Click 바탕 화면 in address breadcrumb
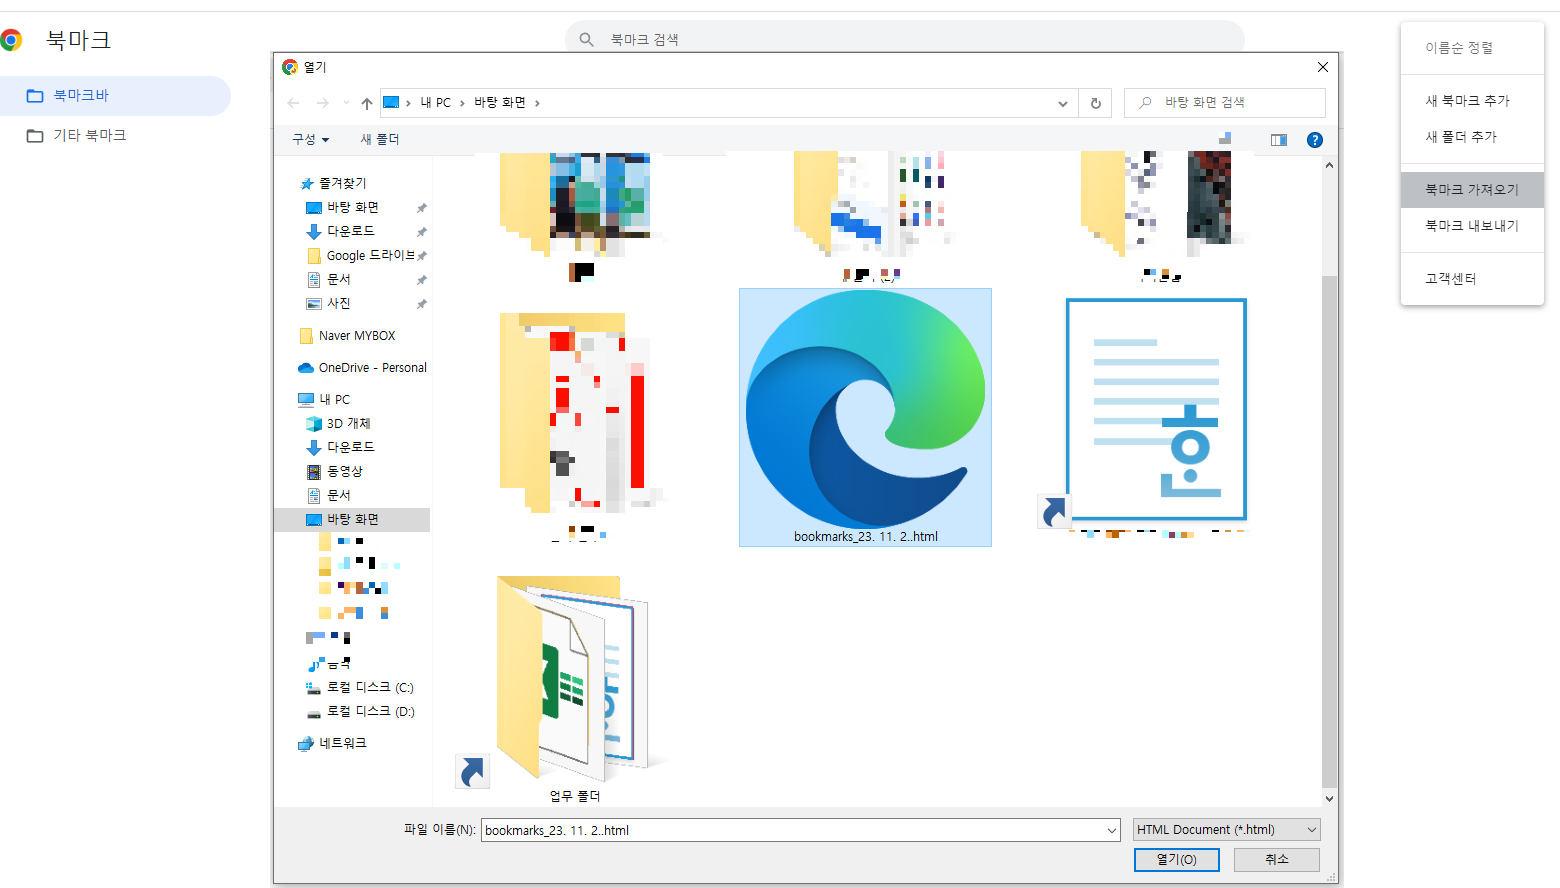1560x888 pixels. tap(500, 103)
